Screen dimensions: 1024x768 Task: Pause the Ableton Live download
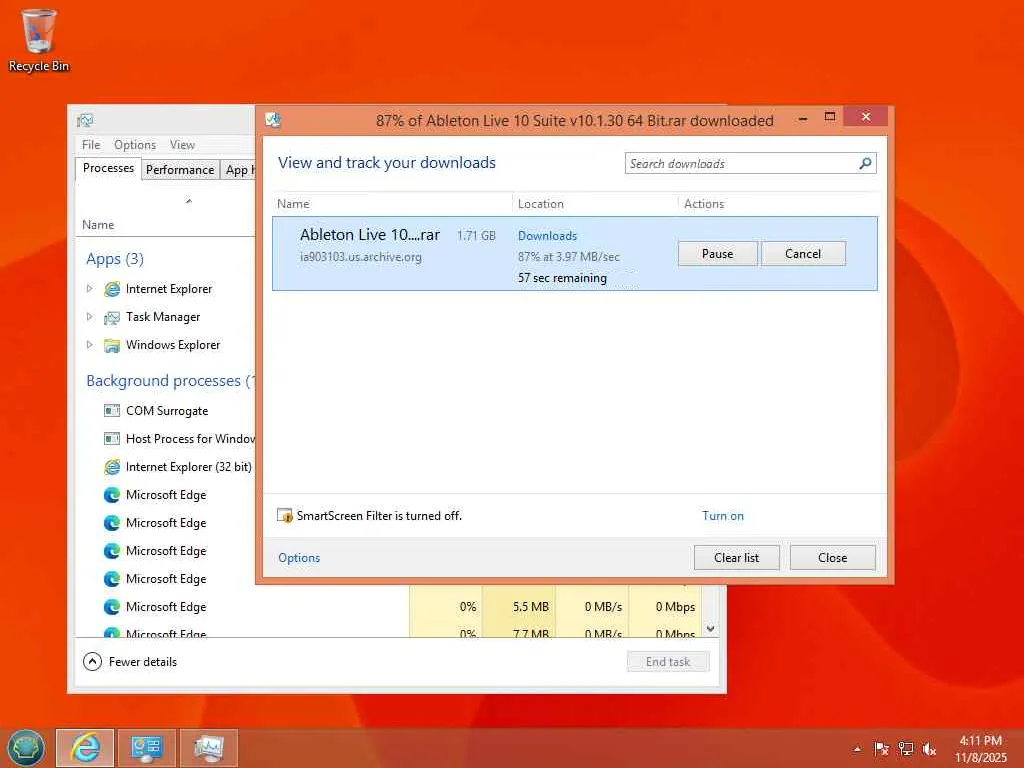coord(718,253)
